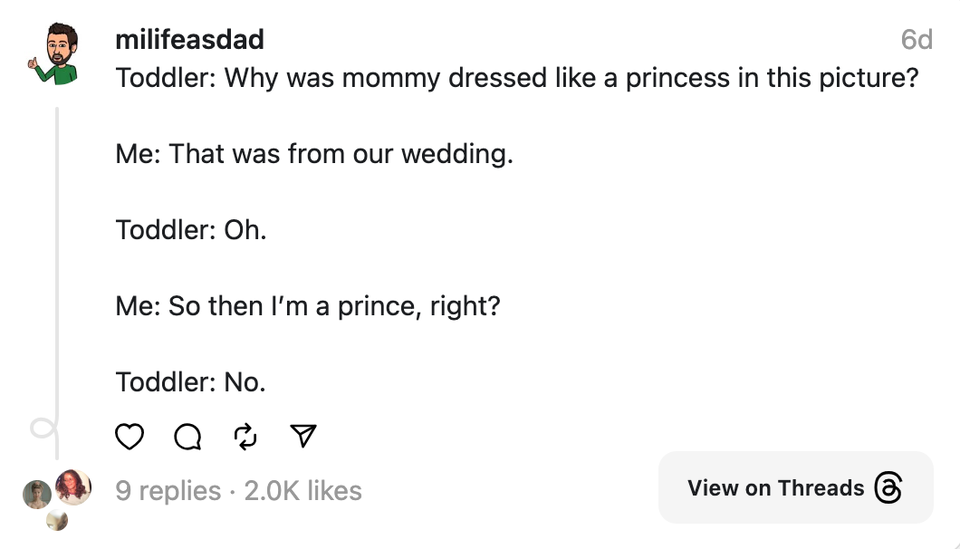Click the Threads logo icon
The image size is (960, 549).
click(x=888, y=488)
